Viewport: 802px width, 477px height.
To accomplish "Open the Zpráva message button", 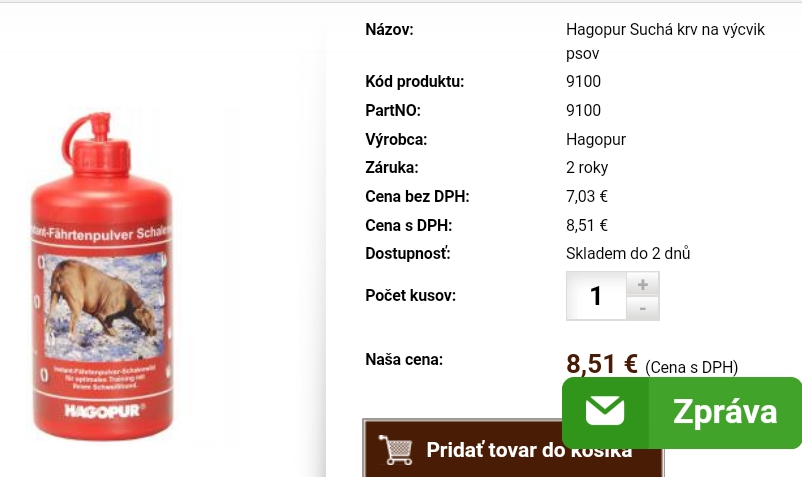I will [682, 413].
